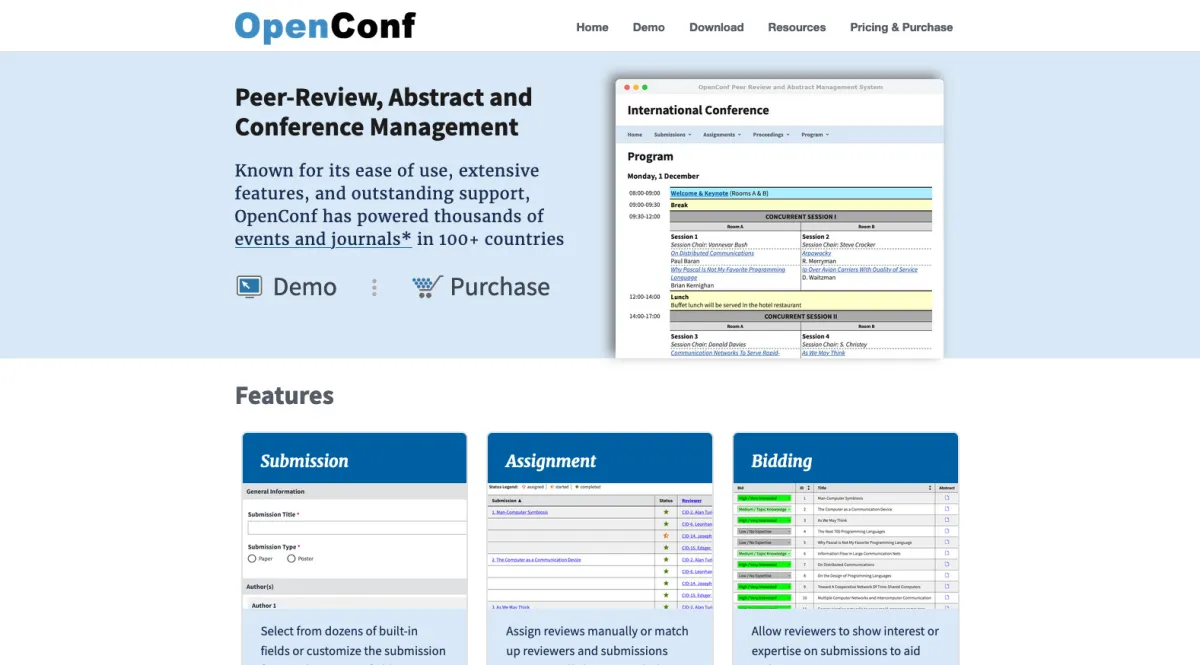This screenshot has height=665, width=1200.
Task: Expand the Proceedings dropdown in screenshot
Action: [x=771, y=134]
